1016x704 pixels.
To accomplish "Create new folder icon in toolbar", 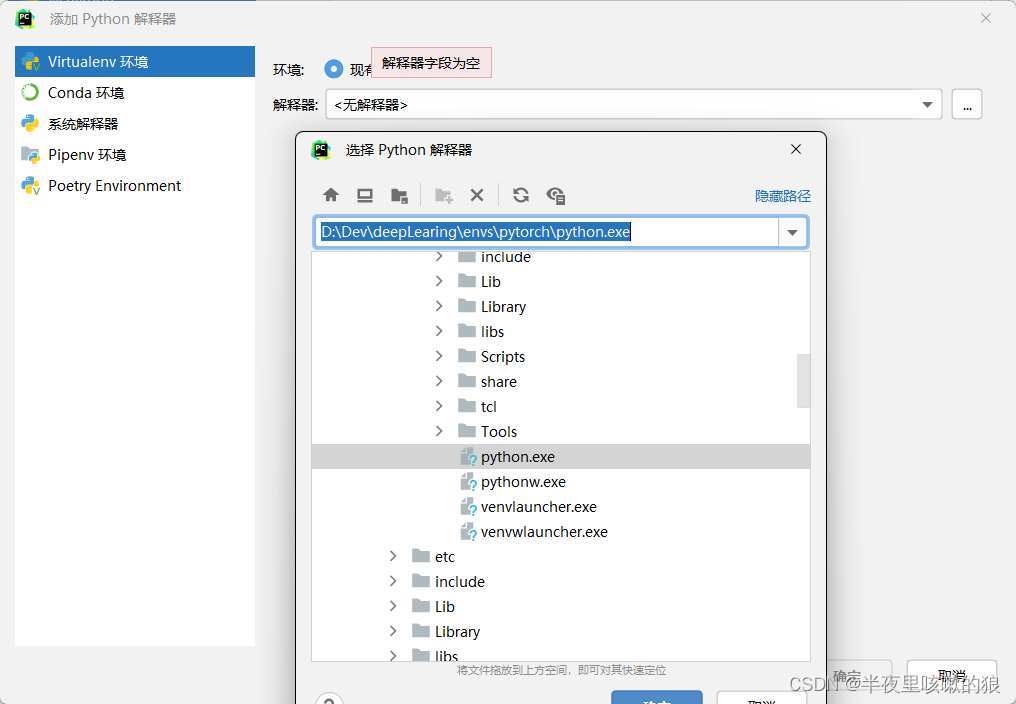I will point(444,195).
